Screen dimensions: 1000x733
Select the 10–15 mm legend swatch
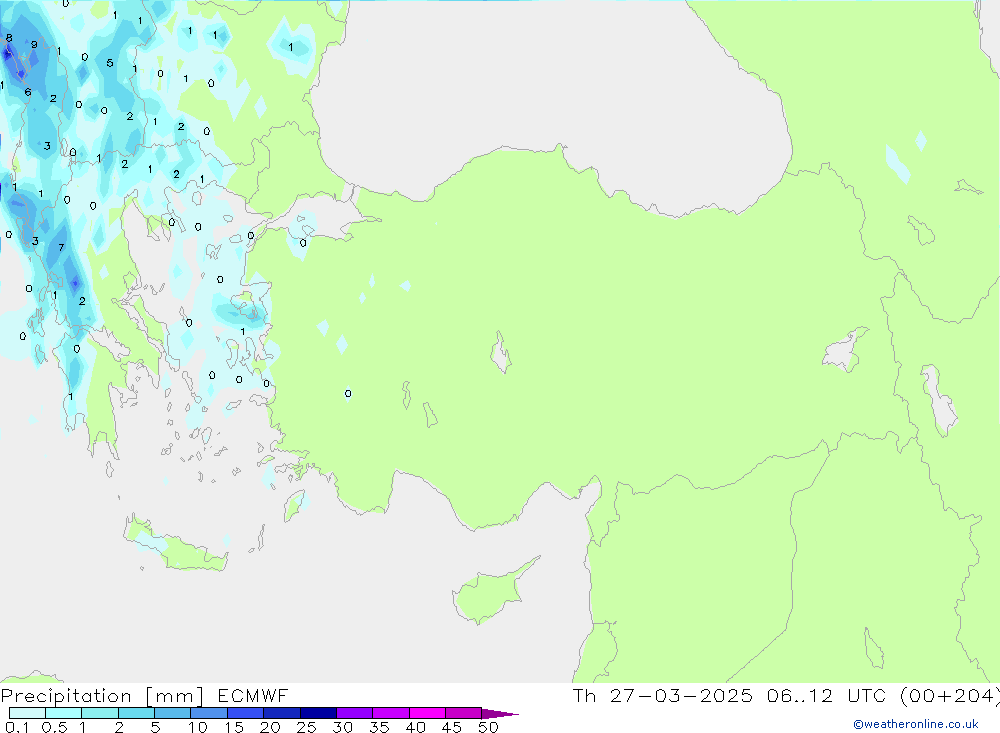tap(209, 713)
